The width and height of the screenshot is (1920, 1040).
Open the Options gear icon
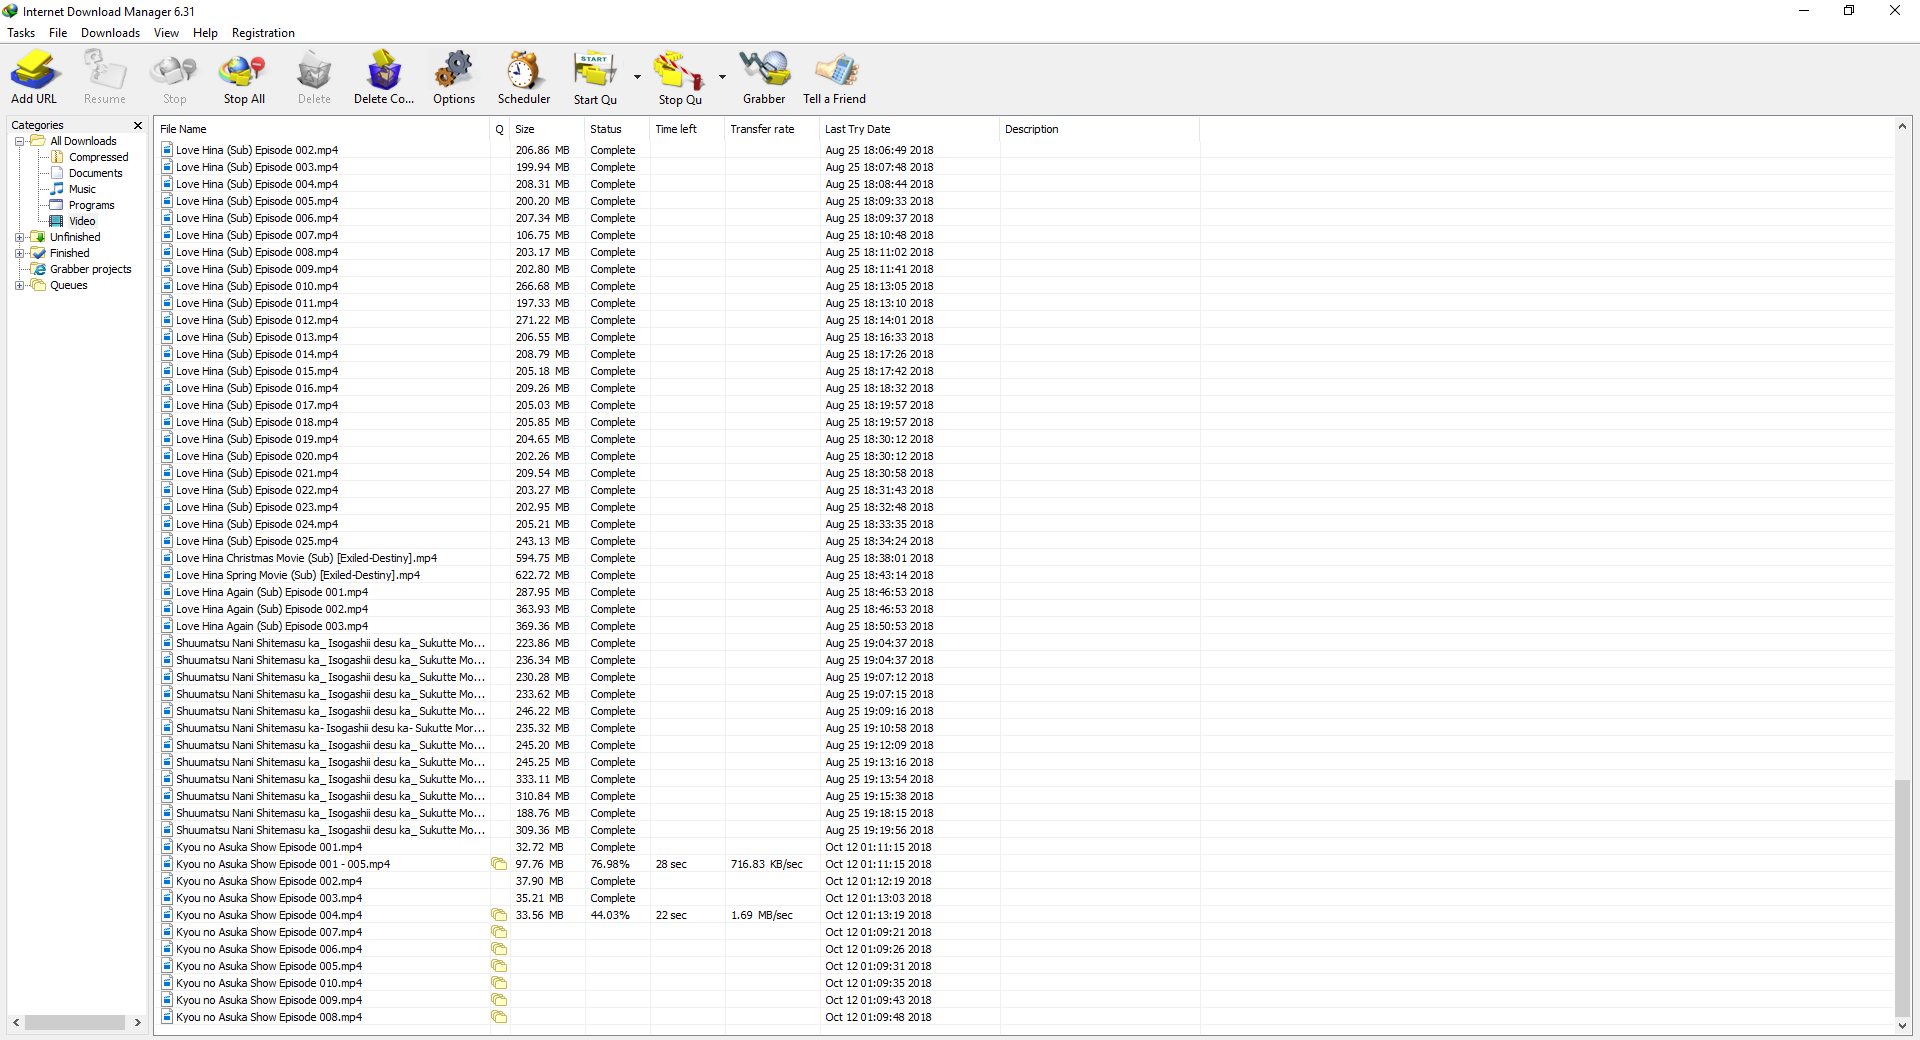click(454, 72)
